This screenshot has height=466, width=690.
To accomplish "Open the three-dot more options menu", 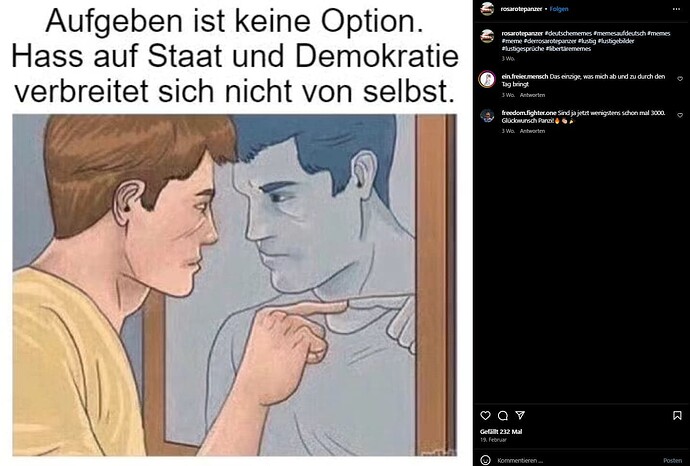I will [676, 9].
